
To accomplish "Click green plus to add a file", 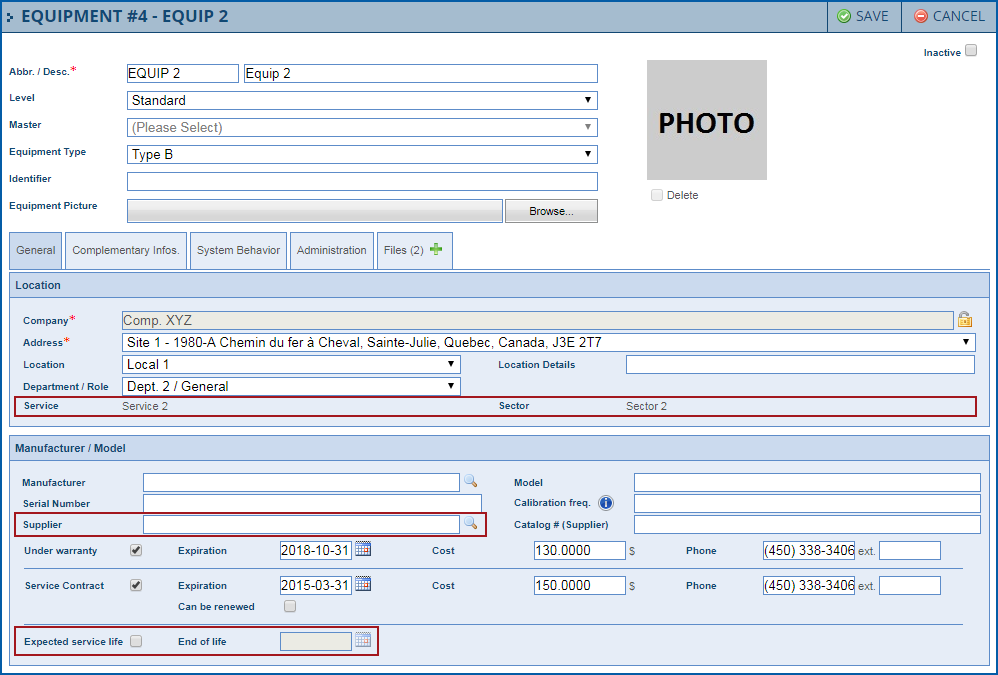I will pos(436,250).
